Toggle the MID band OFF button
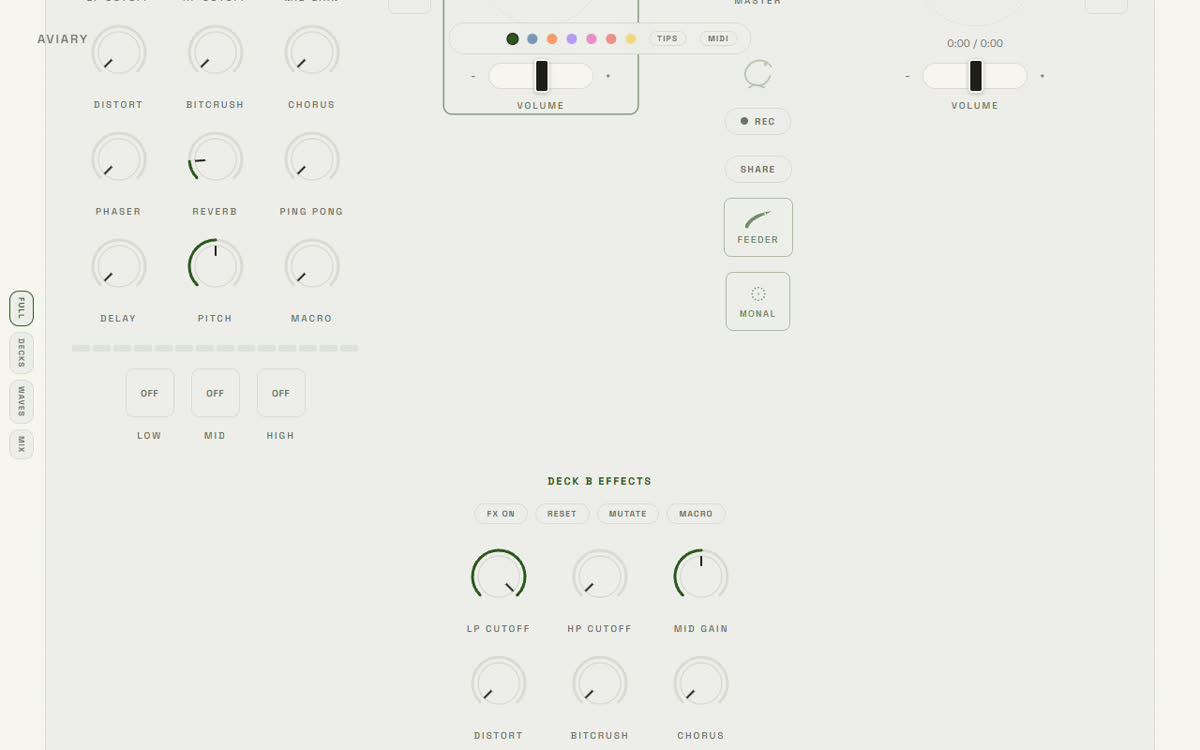Screen dimensions: 1200x750 [215, 393]
